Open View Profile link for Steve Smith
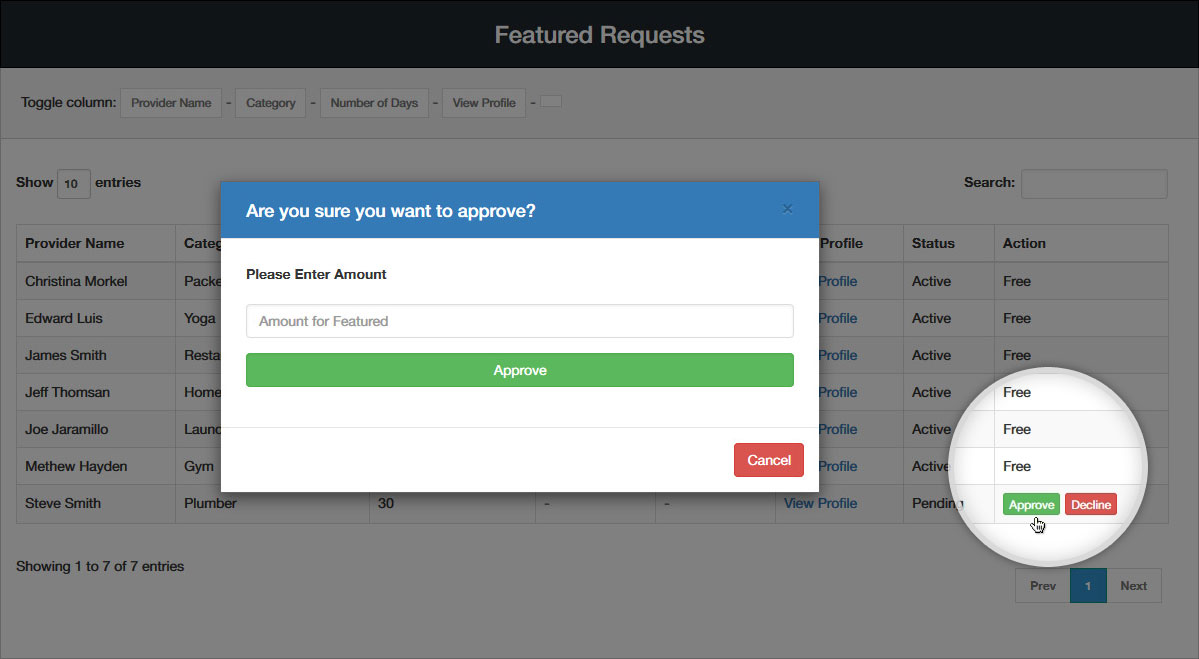1199x659 pixels. point(820,503)
